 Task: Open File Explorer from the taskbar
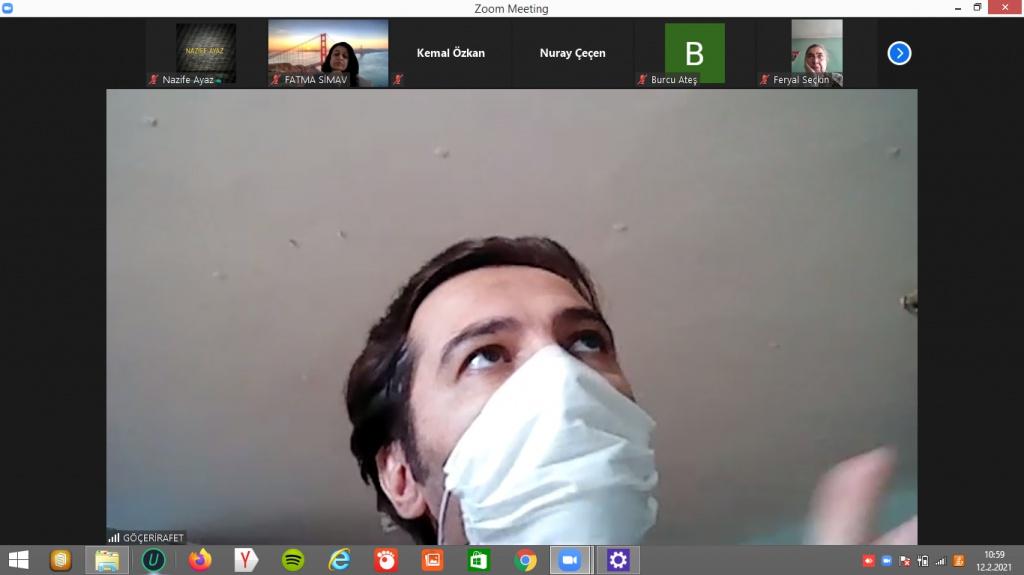click(107, 560)
